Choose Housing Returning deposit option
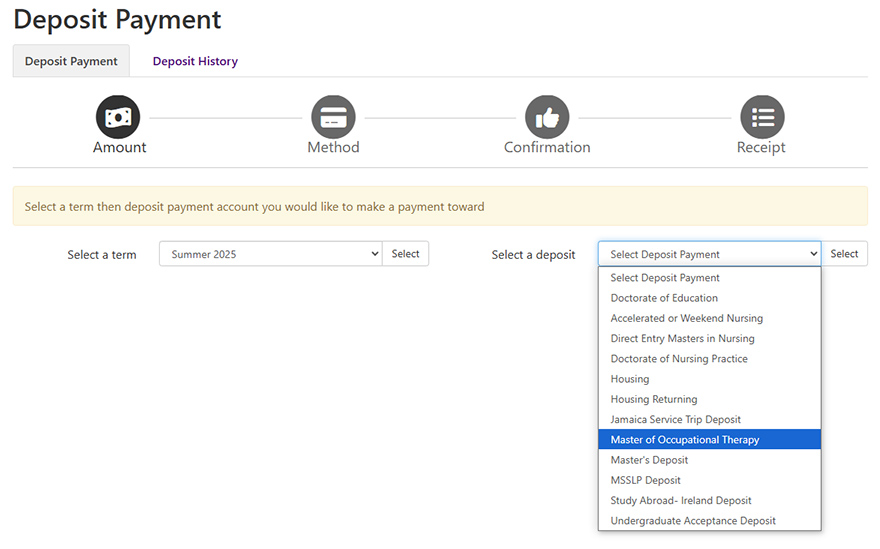Viewport: 880px width, 549px height. (709, 399)
